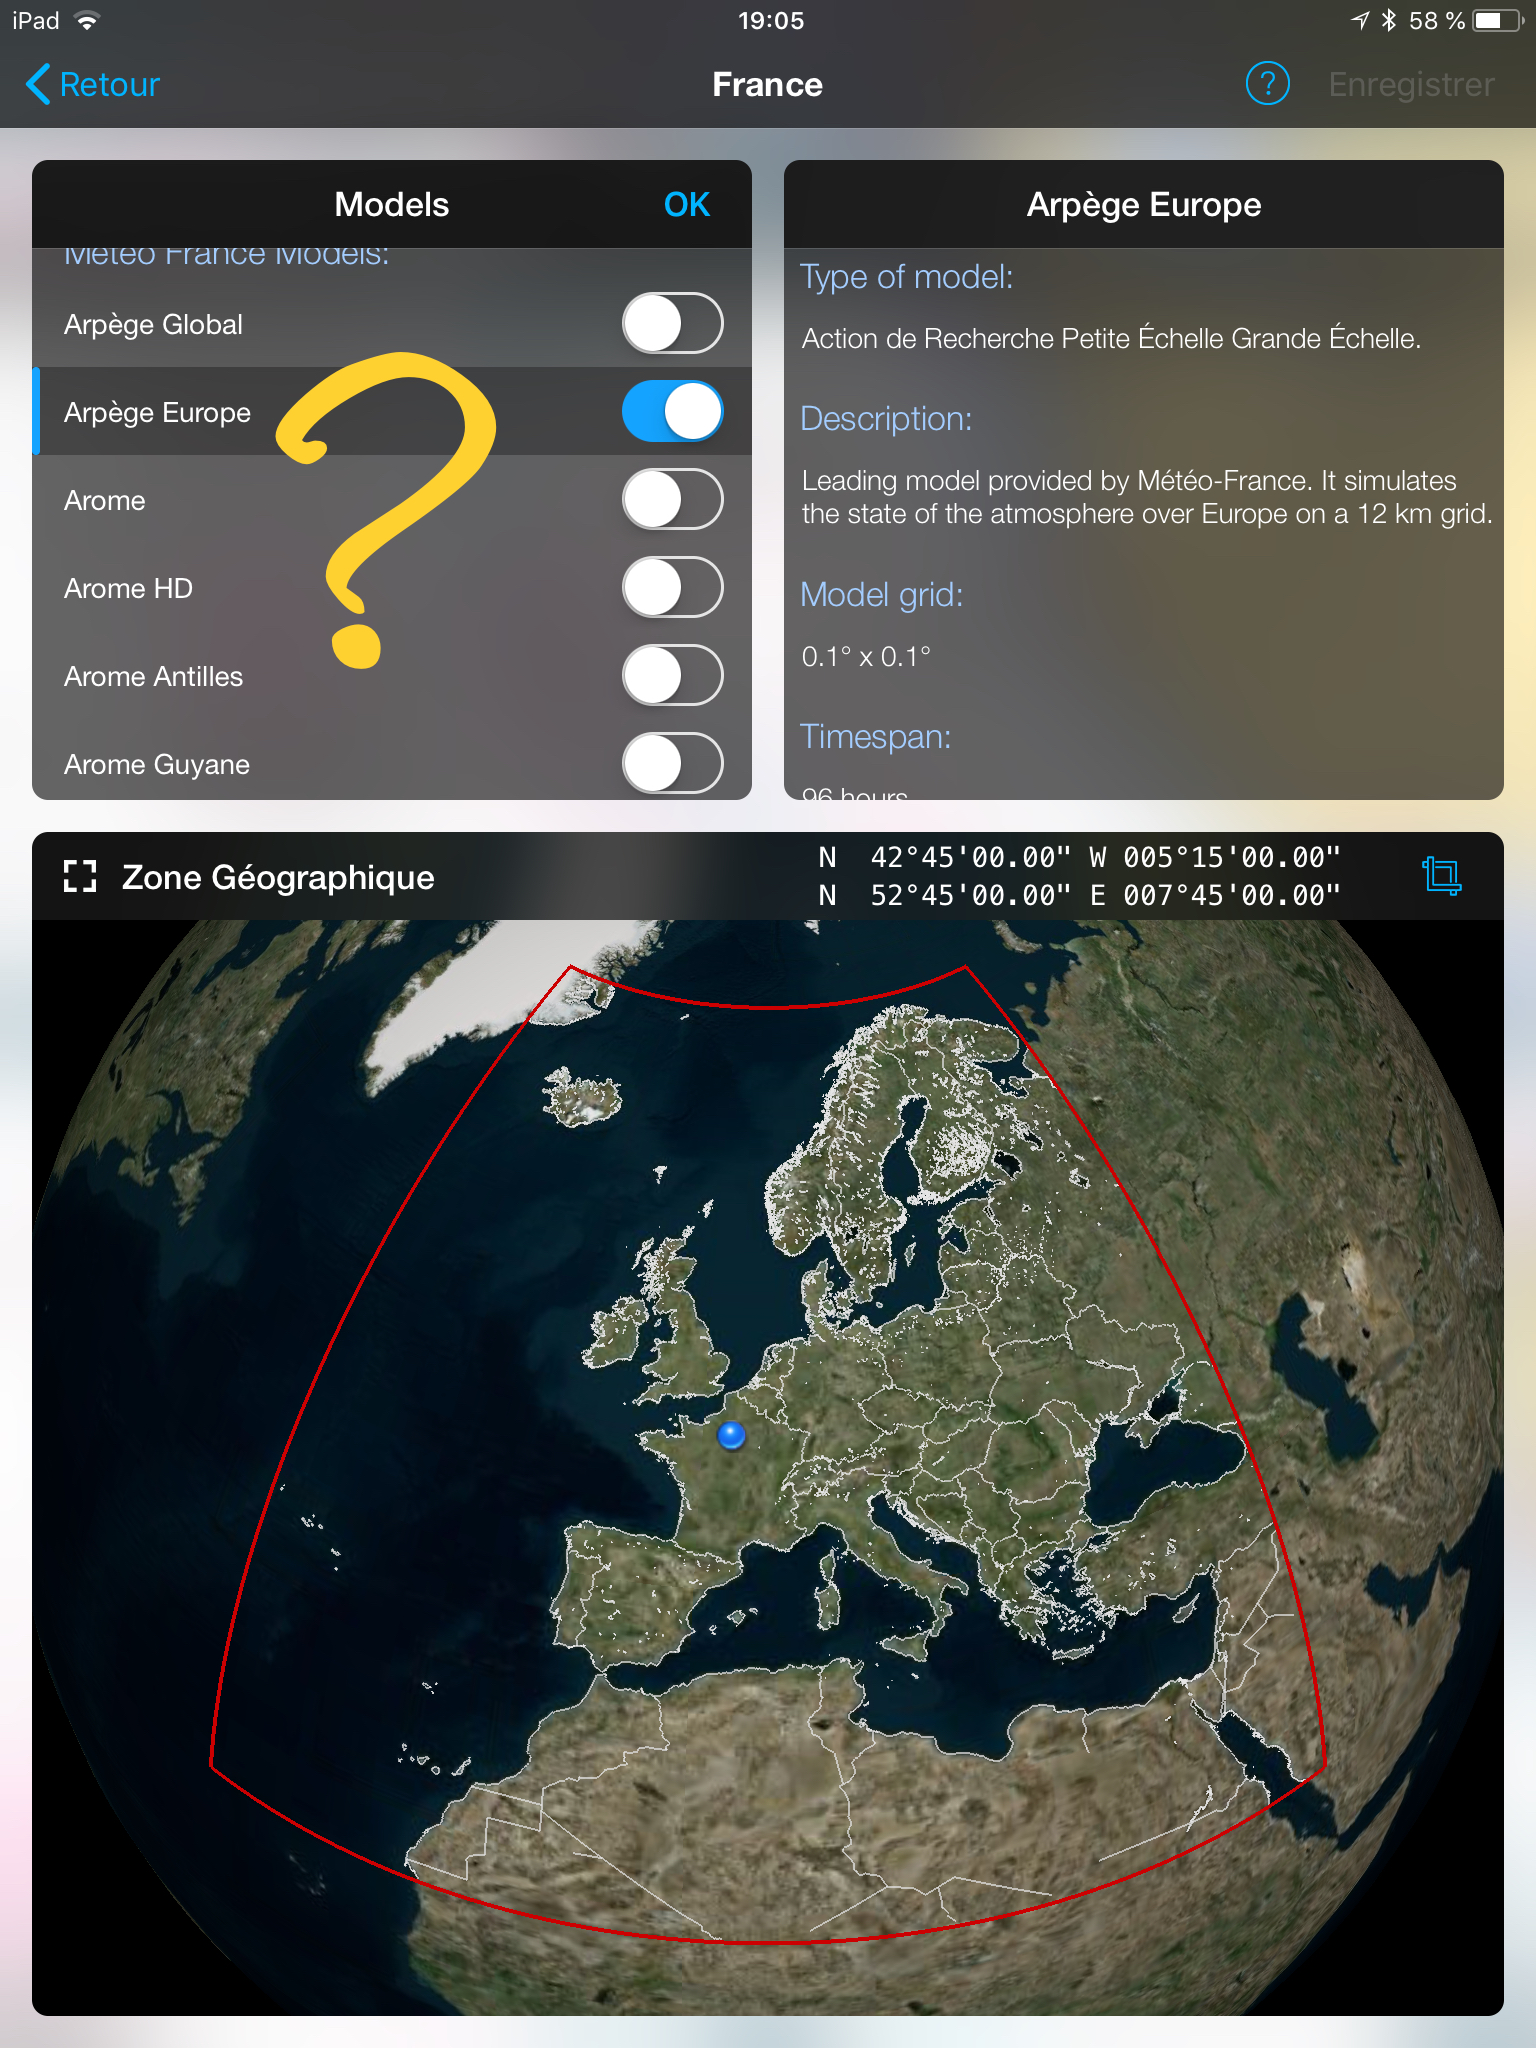
Task: Tap the Description heading
Action: pos(886,419)
